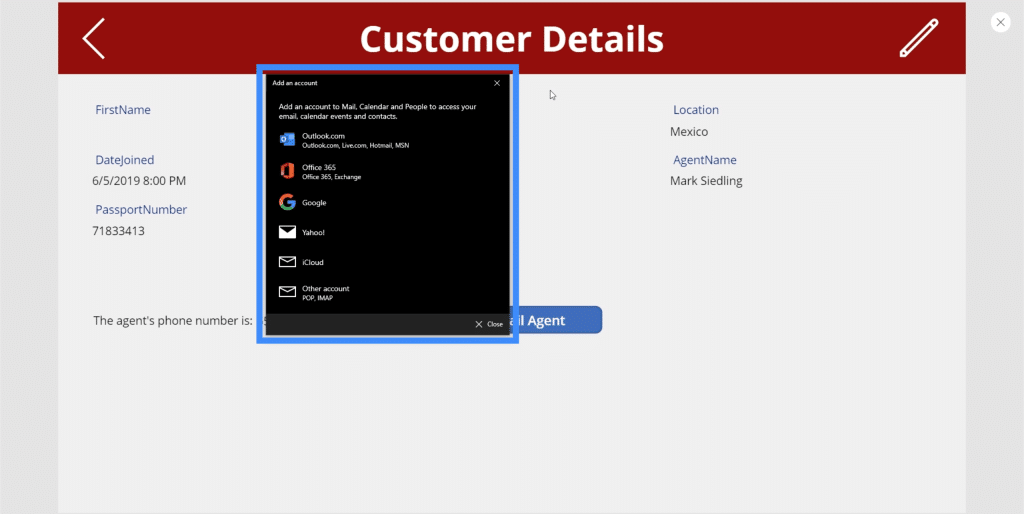Click the Location label

[696, 110]
